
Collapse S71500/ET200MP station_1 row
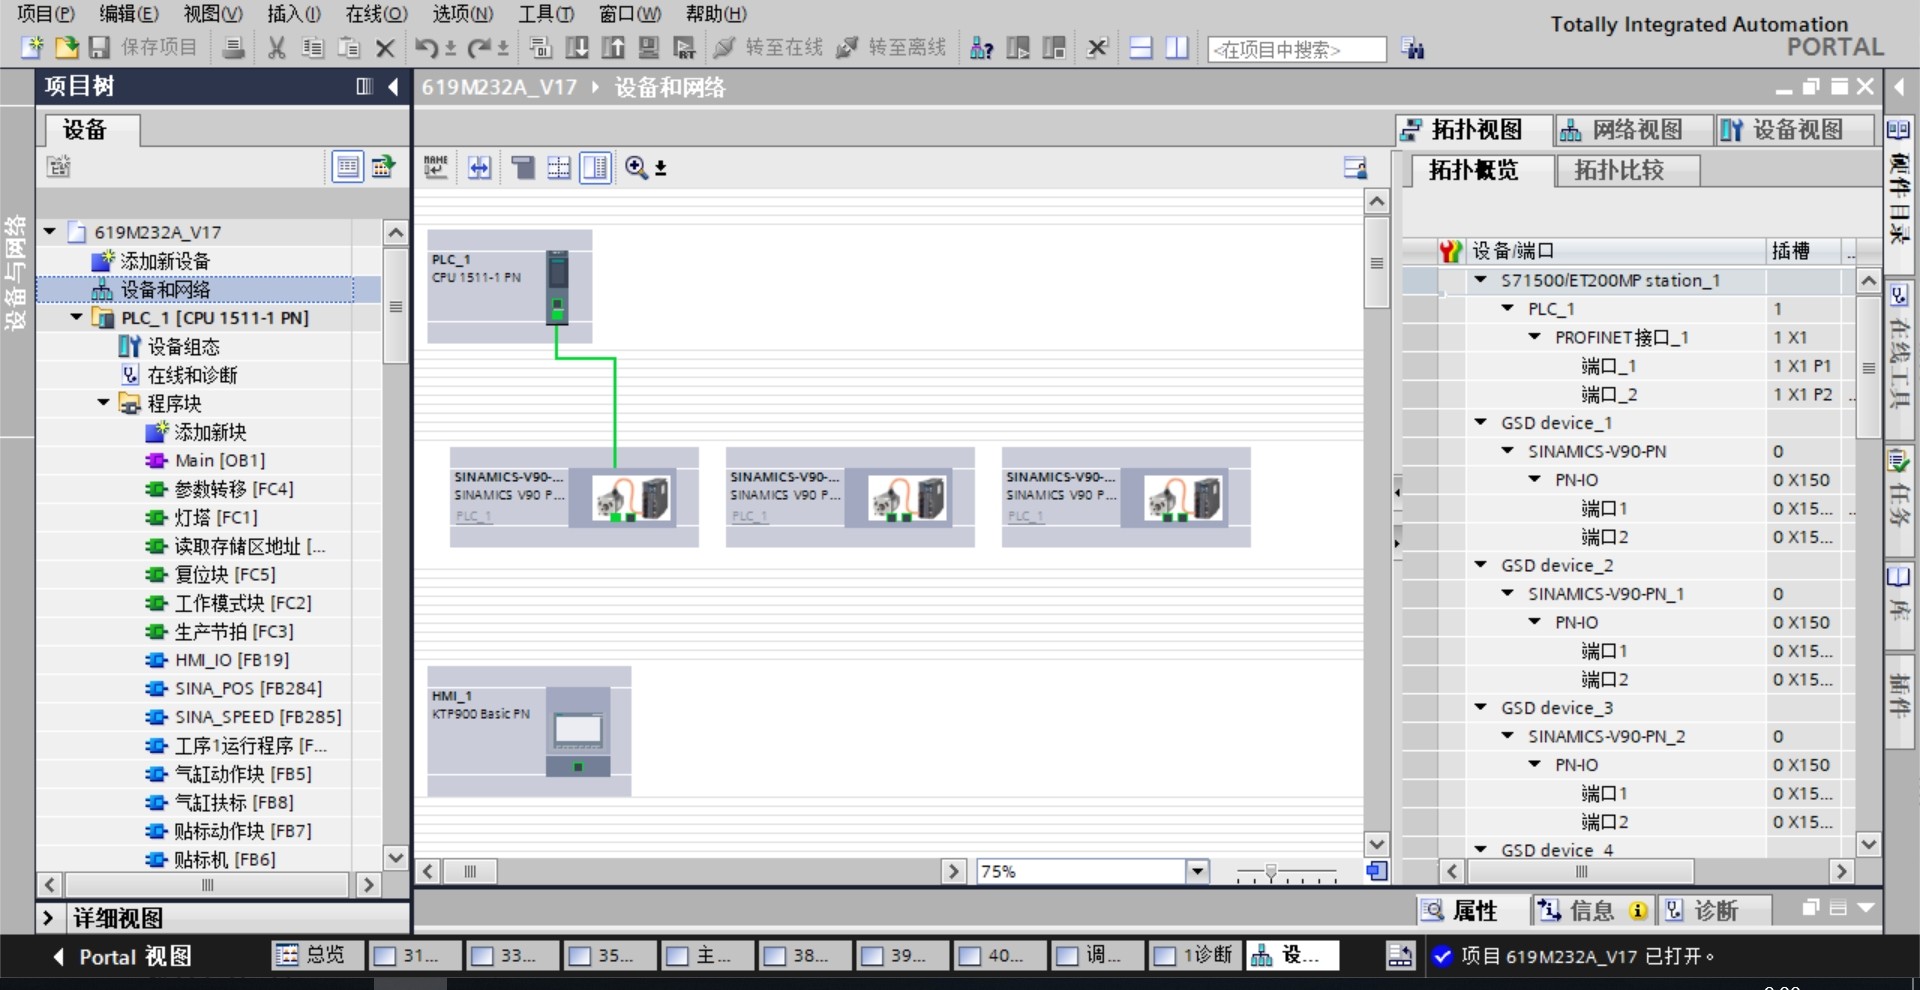click(x=1481, y=280)
